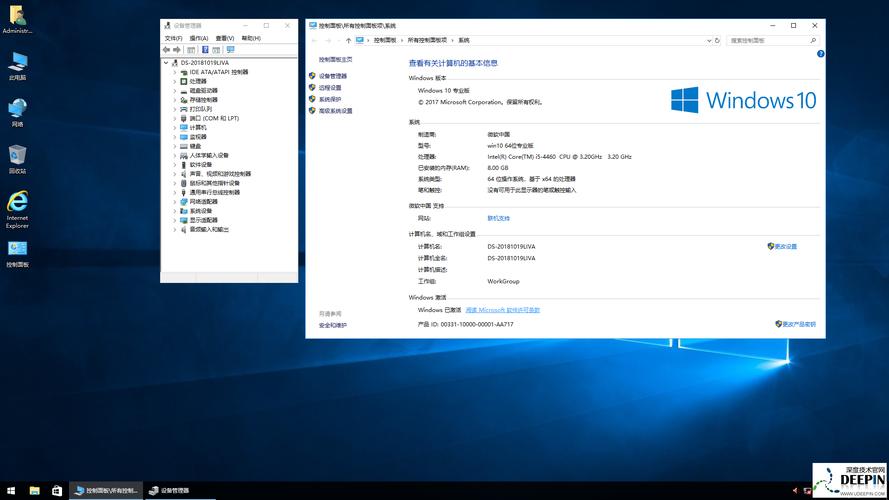Collapse the DS-20181019LIVA root node arrow
Image resolution: width=889 pixels, height=500 pixels.
166,63
